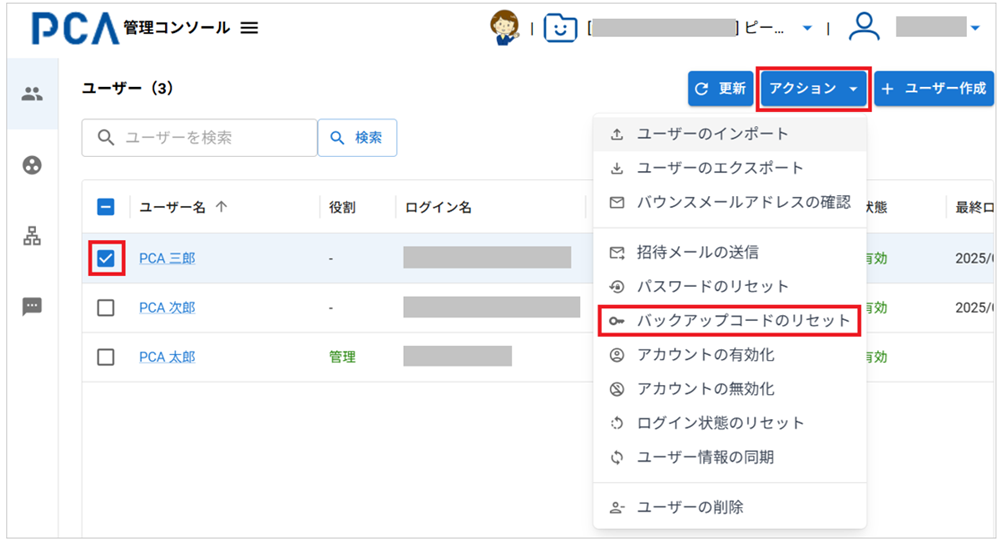Open the PCA 太郎 user link

[167, 357]
